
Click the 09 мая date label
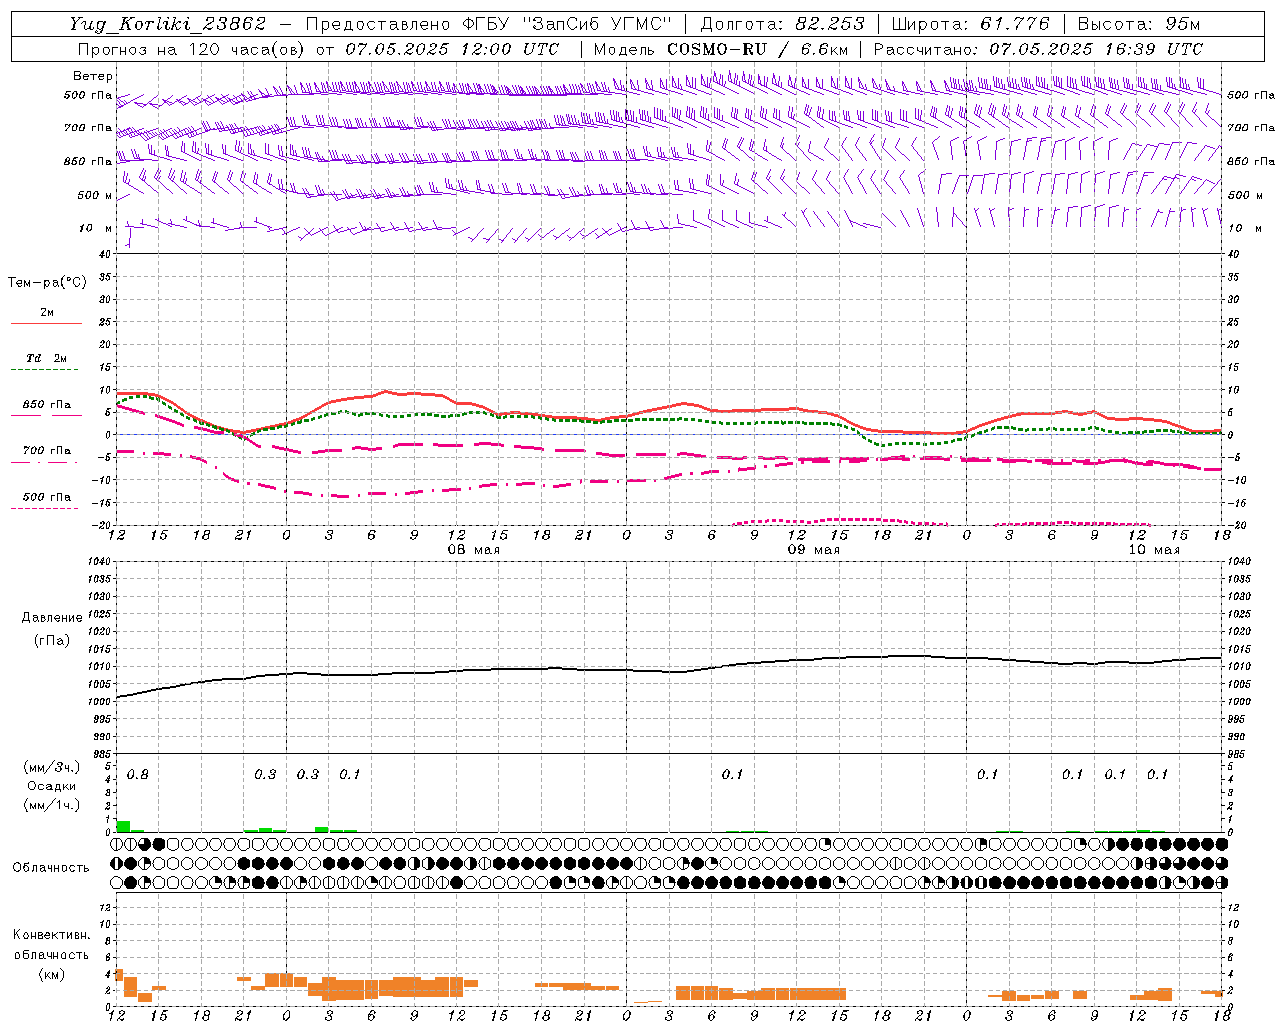click(x=814, y=550)
